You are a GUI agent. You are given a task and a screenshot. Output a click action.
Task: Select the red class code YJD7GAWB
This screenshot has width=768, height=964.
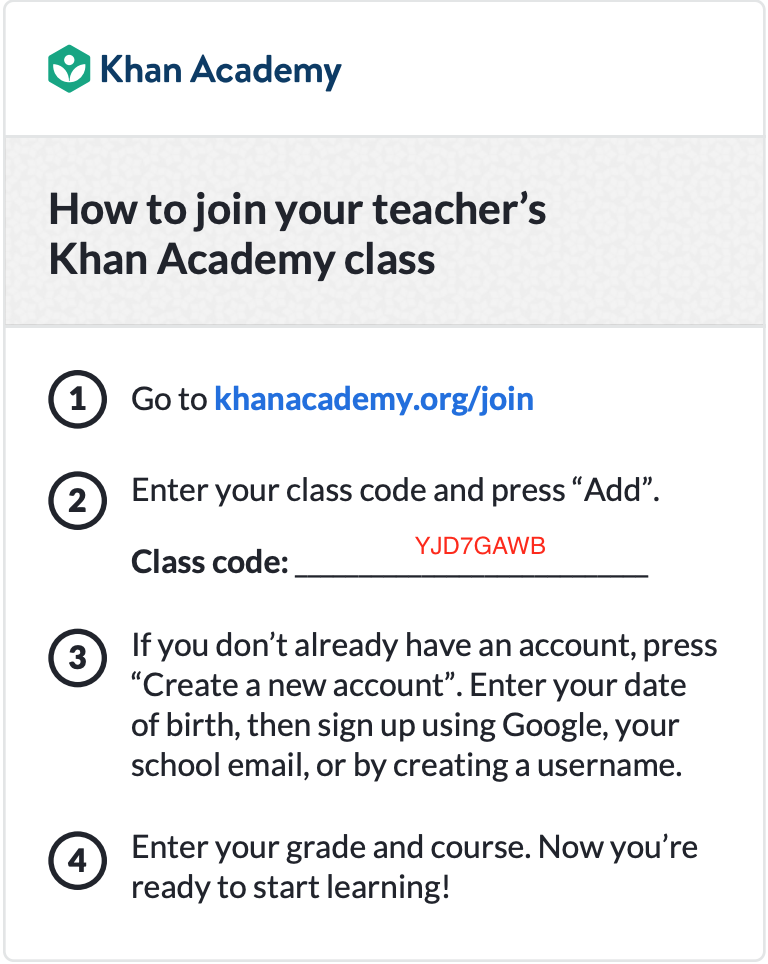tap(480, 546)
